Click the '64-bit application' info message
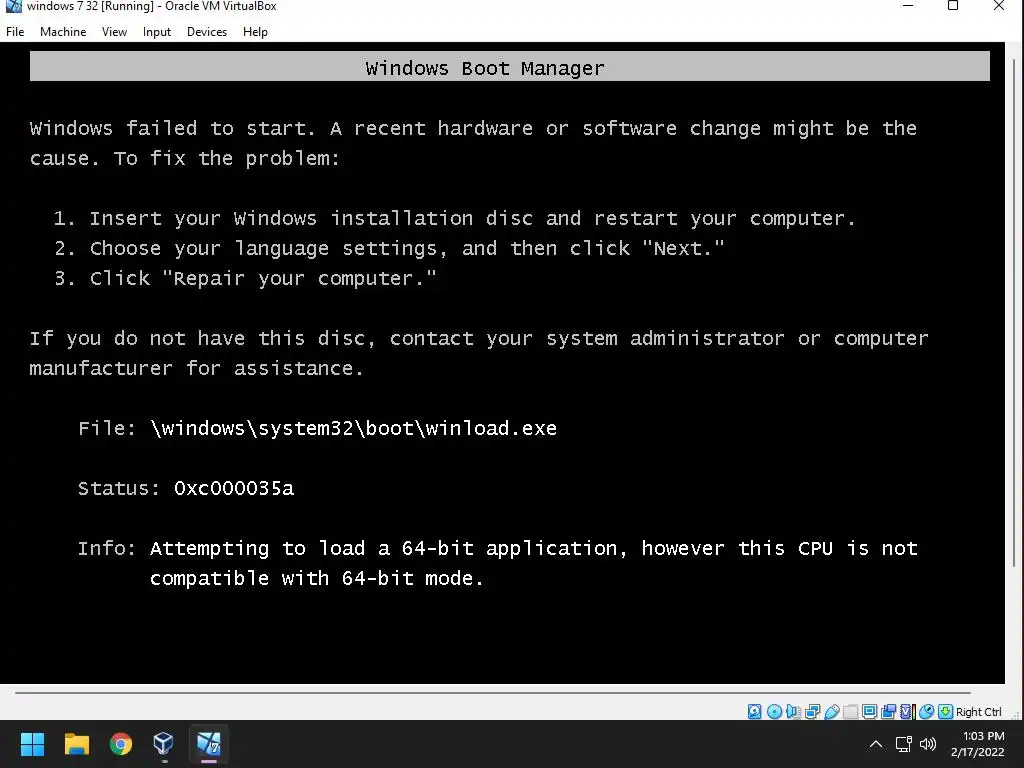The height and width of the screenshot is (768, 1024). 534,563
